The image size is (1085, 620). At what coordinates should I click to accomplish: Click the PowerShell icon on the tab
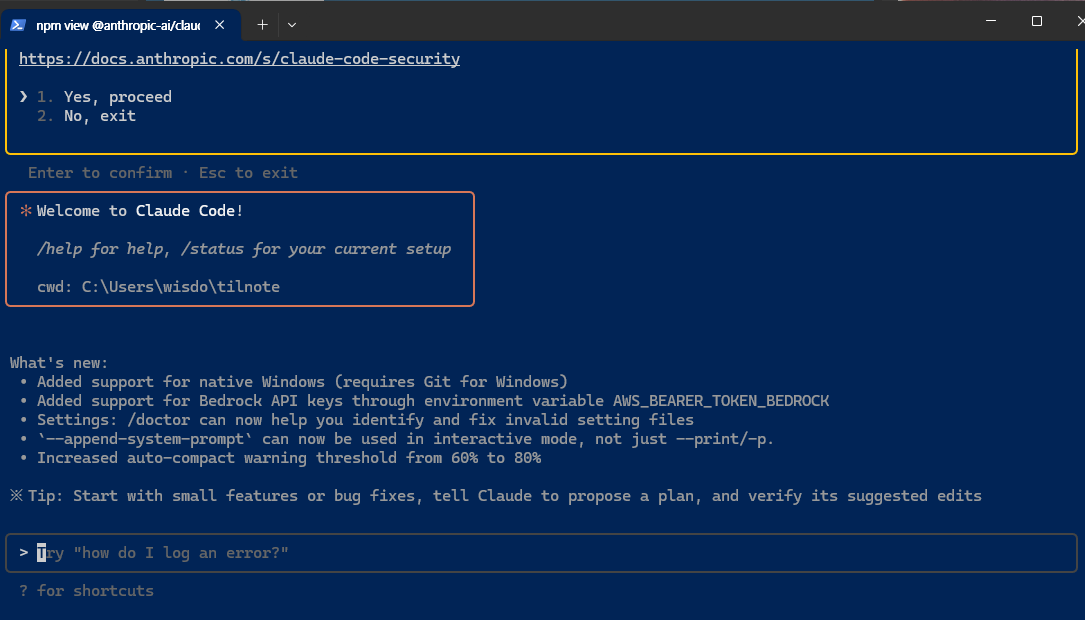(x=18, y=23)
